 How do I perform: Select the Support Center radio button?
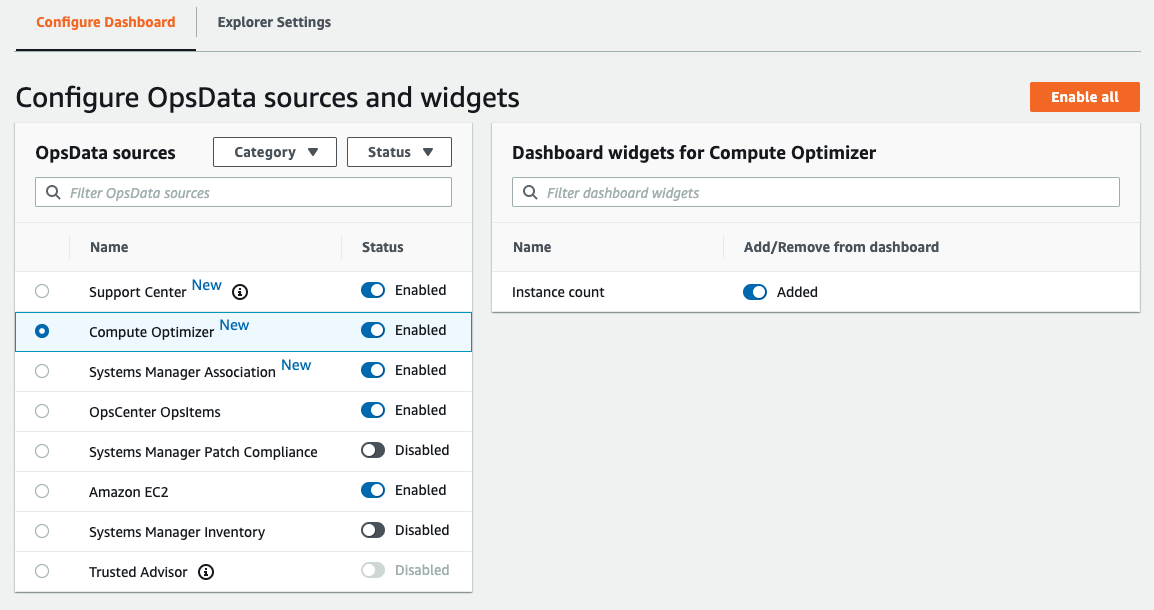click(x=41, y=290)
